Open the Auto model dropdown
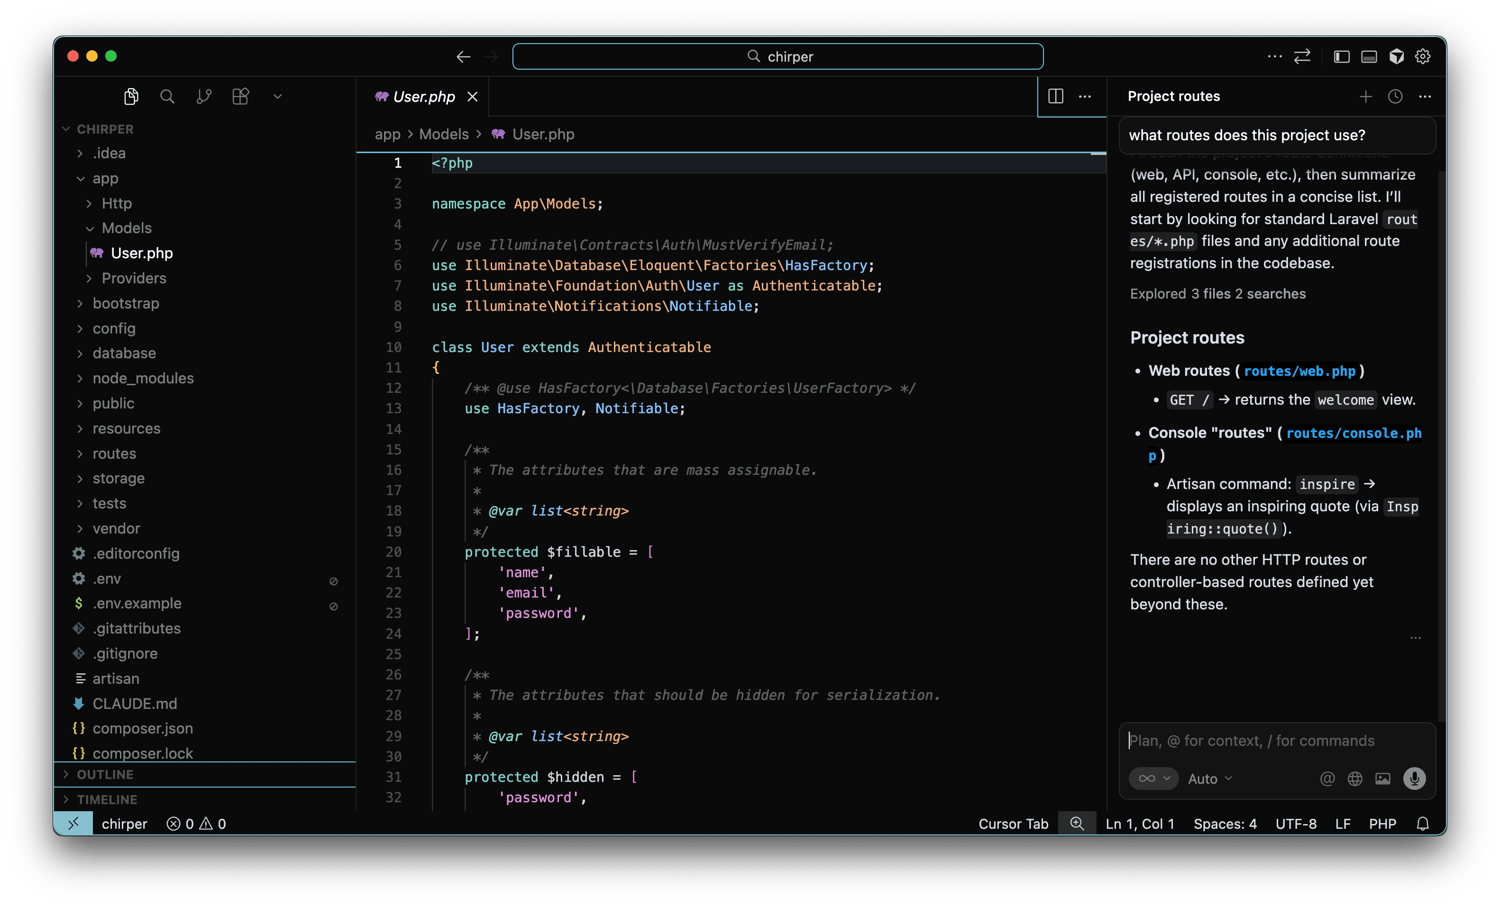1500x906 pixels. point(1210,779)
